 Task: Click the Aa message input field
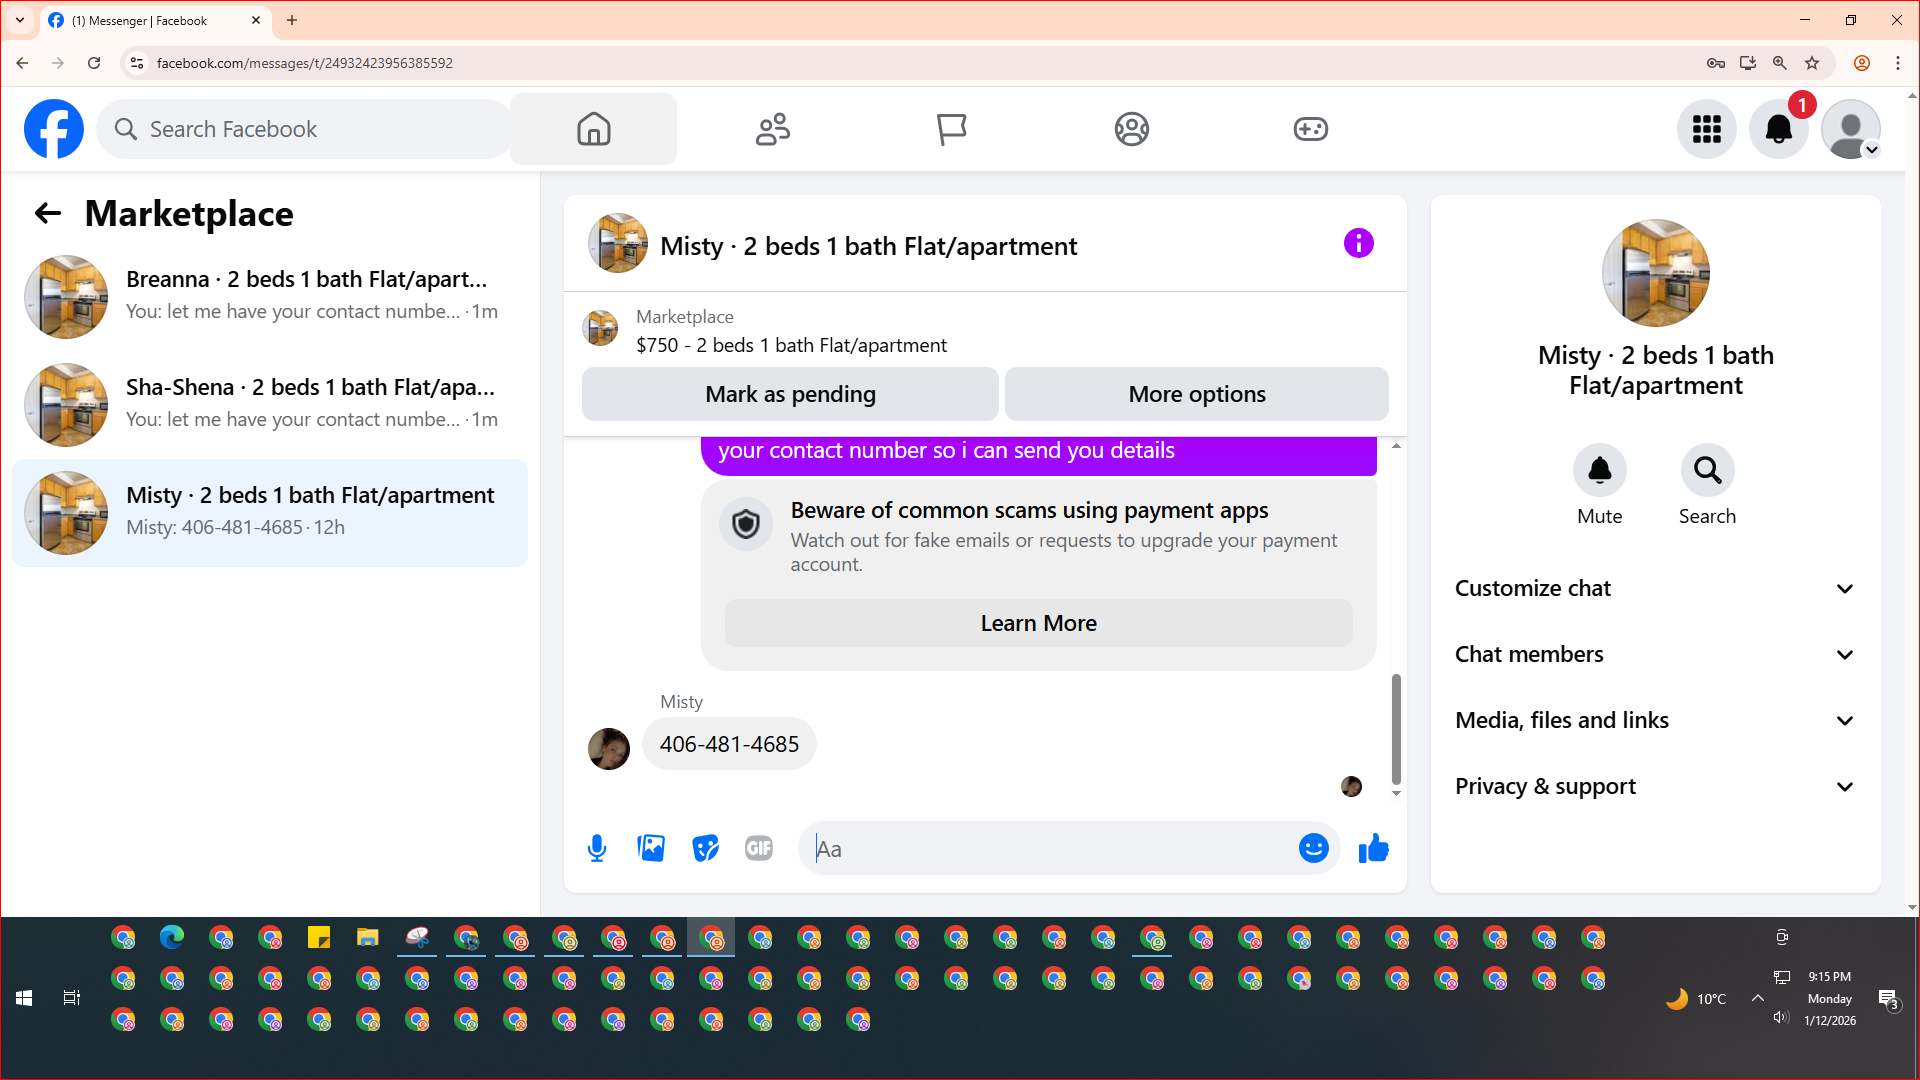pos(1050,849)
